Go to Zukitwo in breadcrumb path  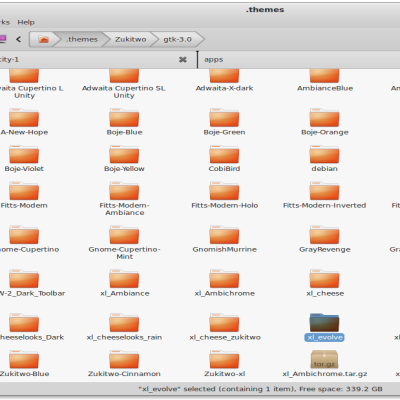coord(130,39)
